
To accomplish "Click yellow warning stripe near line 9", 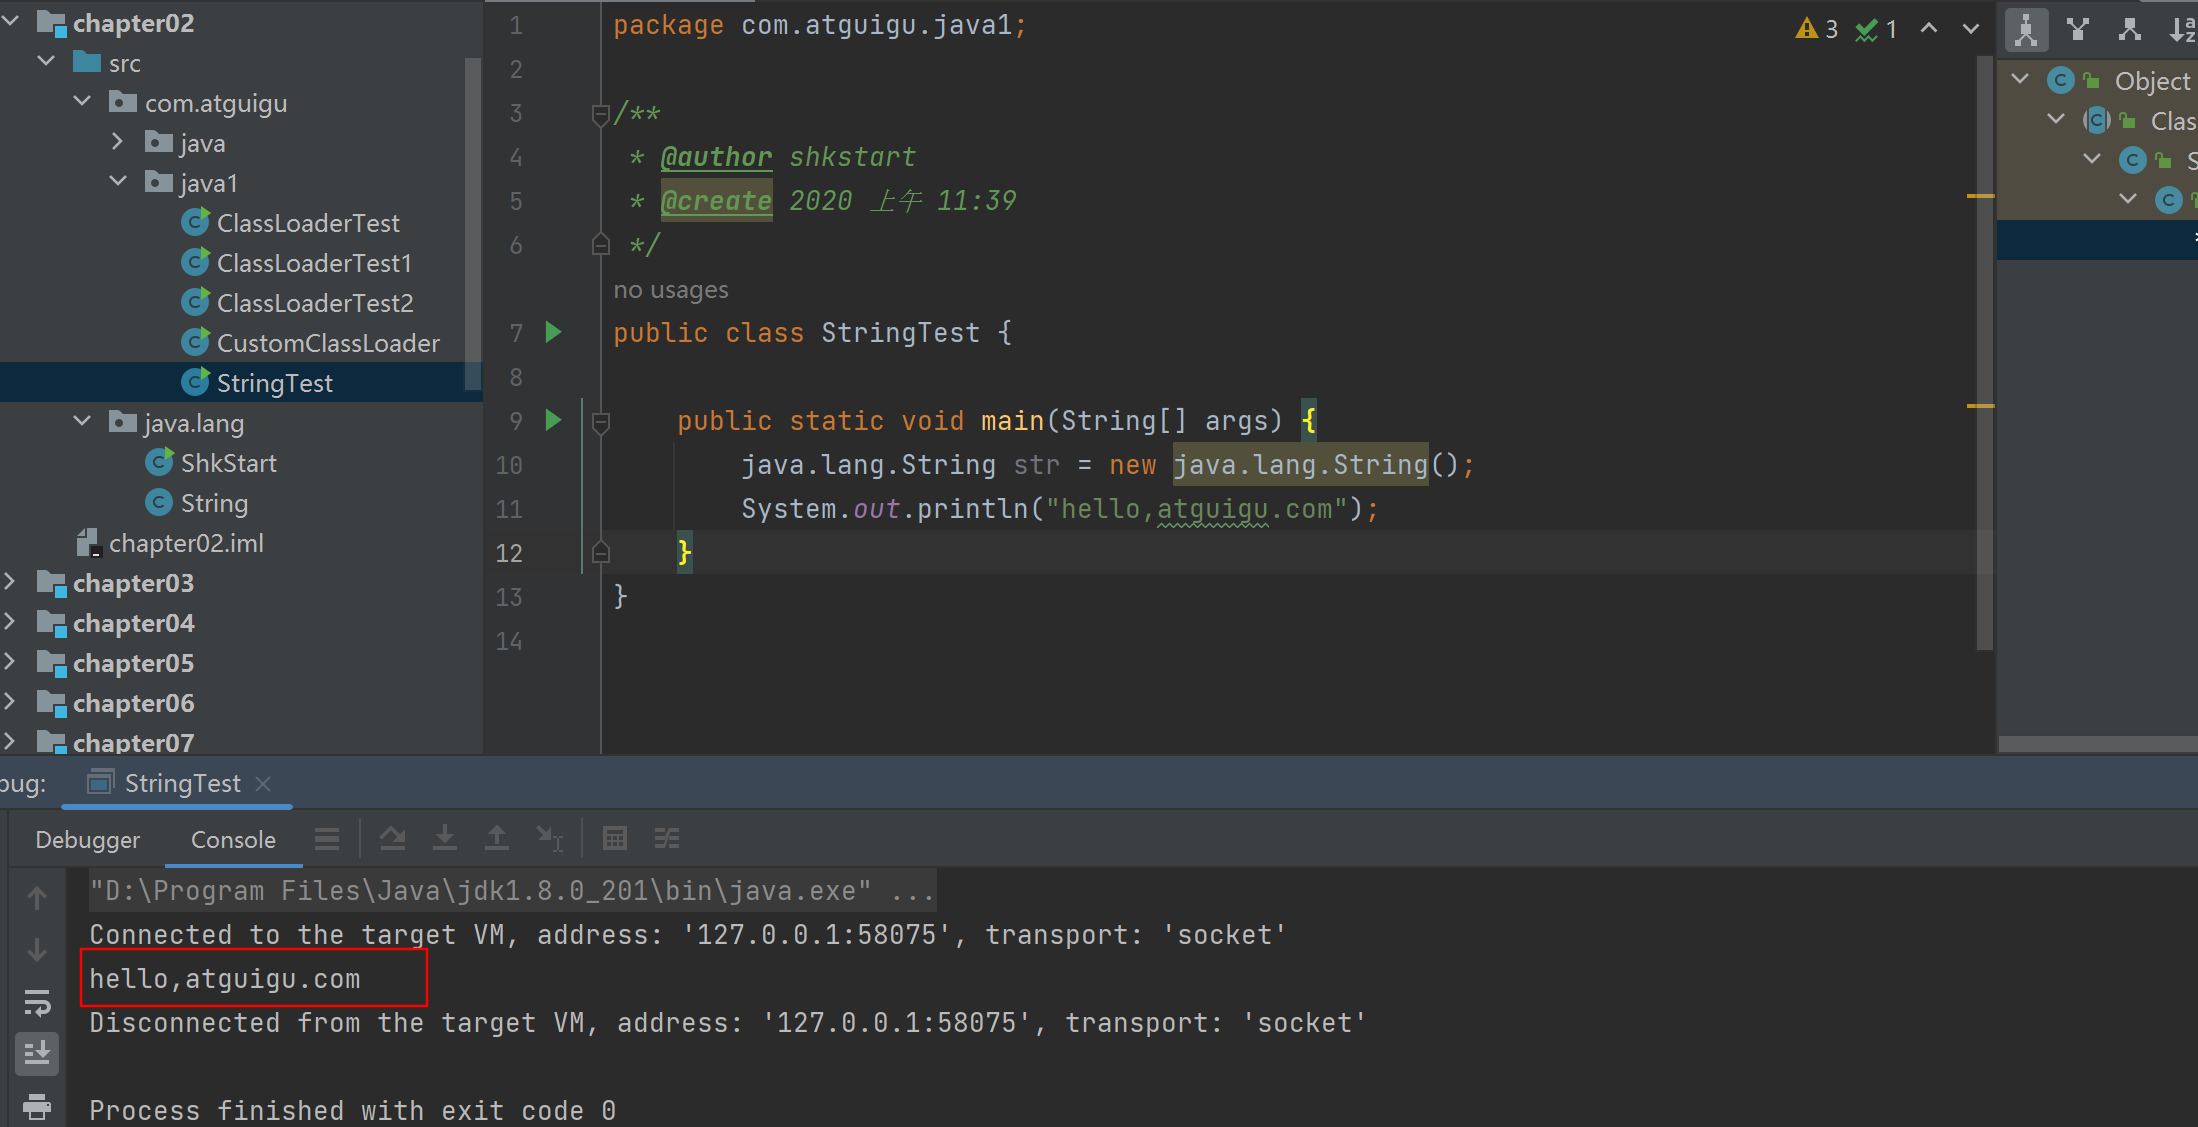I will pos(1981,406).
